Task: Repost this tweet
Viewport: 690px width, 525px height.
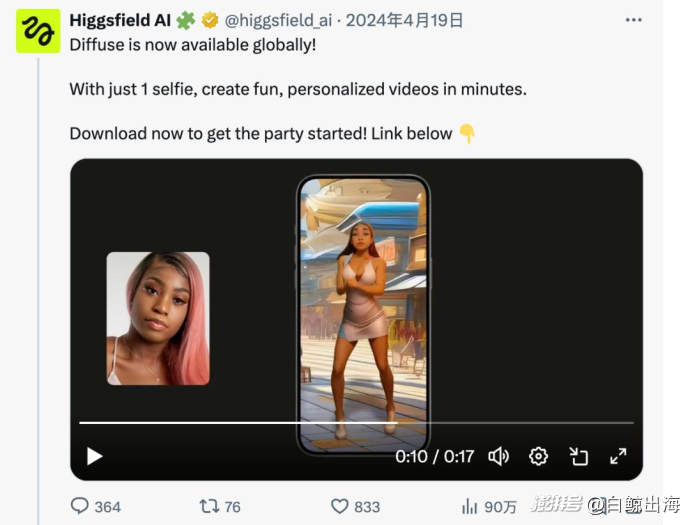Action: point(209,506)
